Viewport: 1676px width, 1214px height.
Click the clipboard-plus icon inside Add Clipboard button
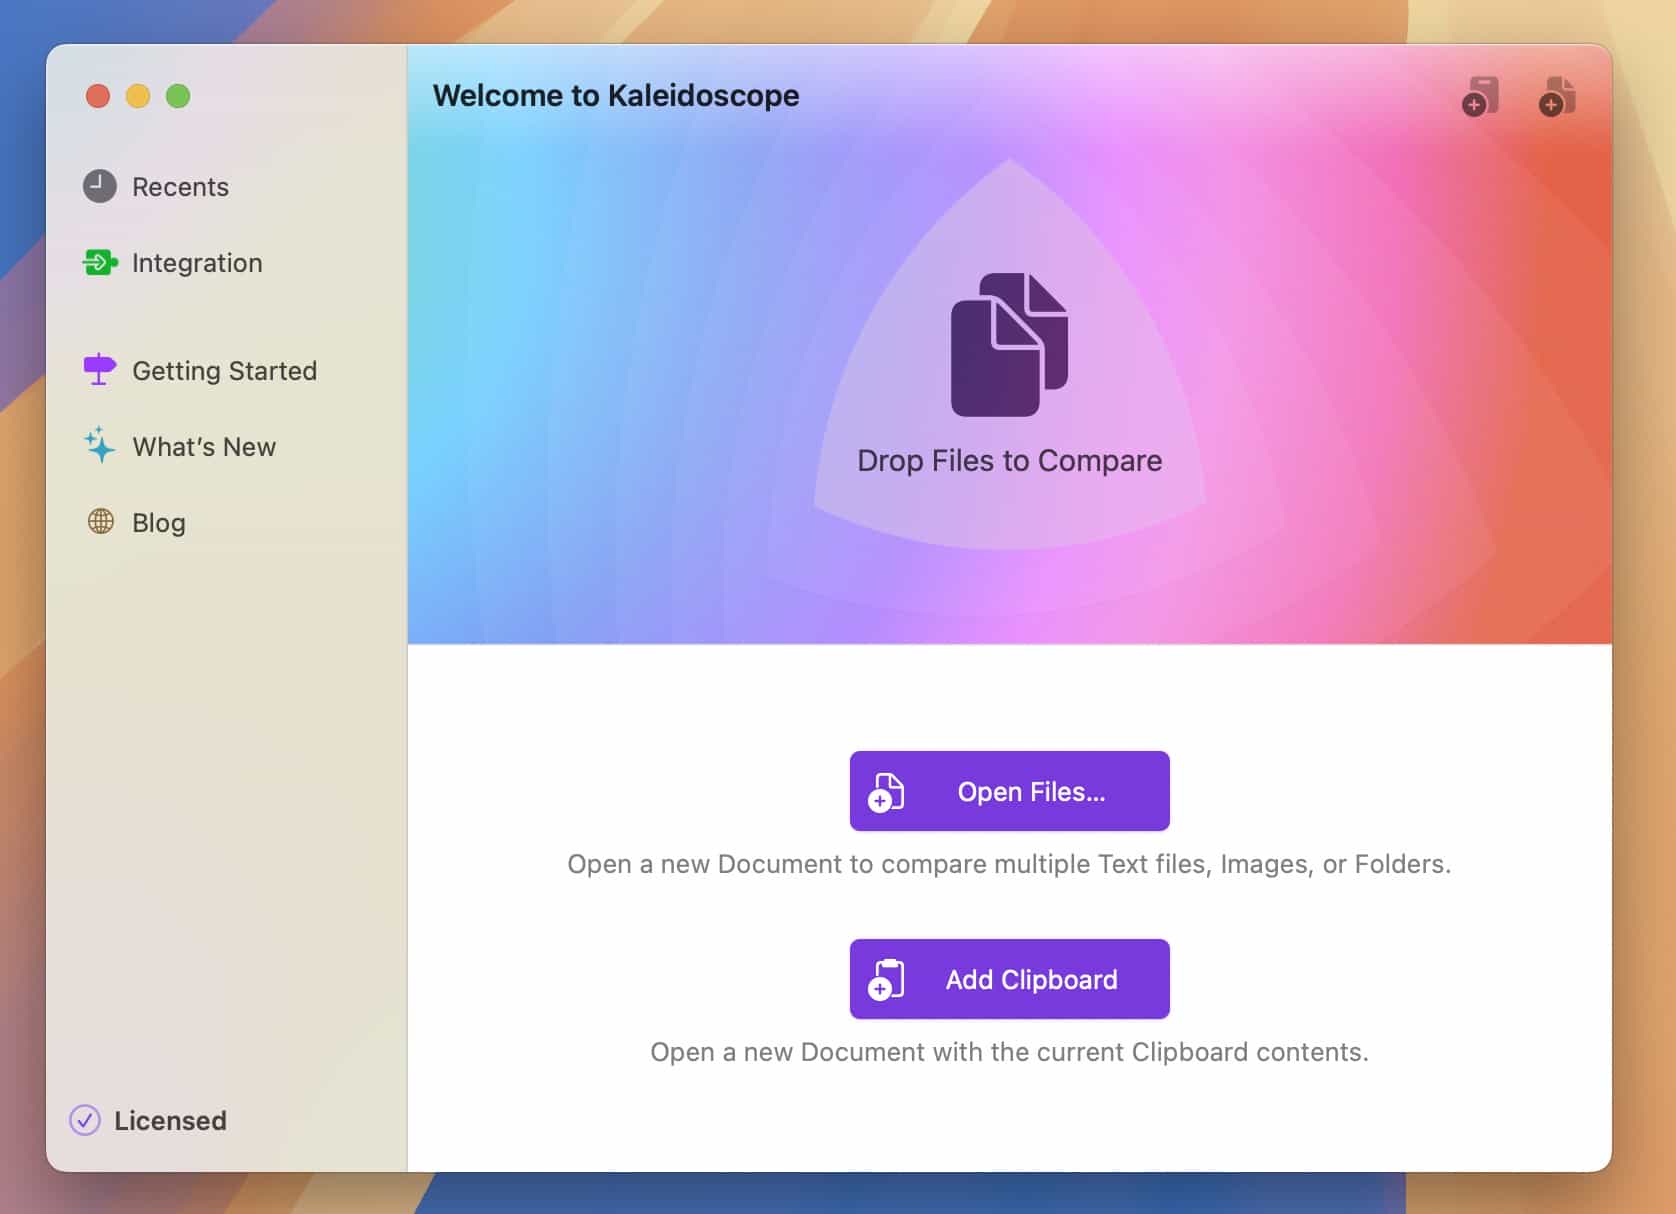coord(886,979)
